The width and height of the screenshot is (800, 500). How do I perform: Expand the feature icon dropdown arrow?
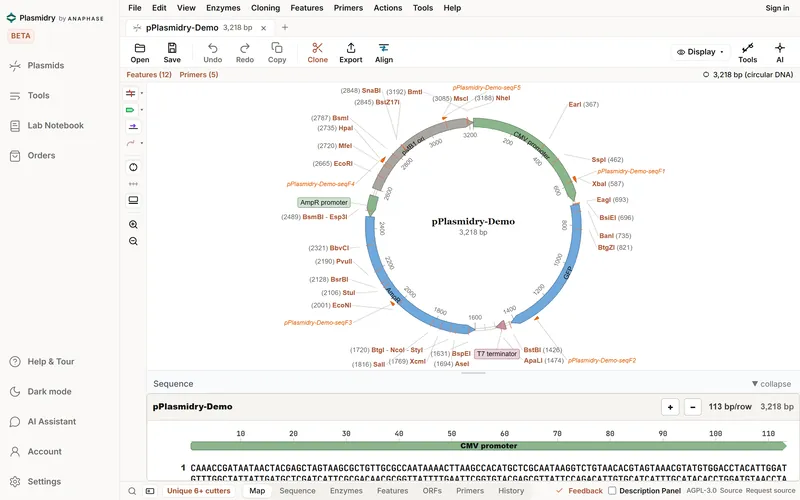(x=142, y=110)
